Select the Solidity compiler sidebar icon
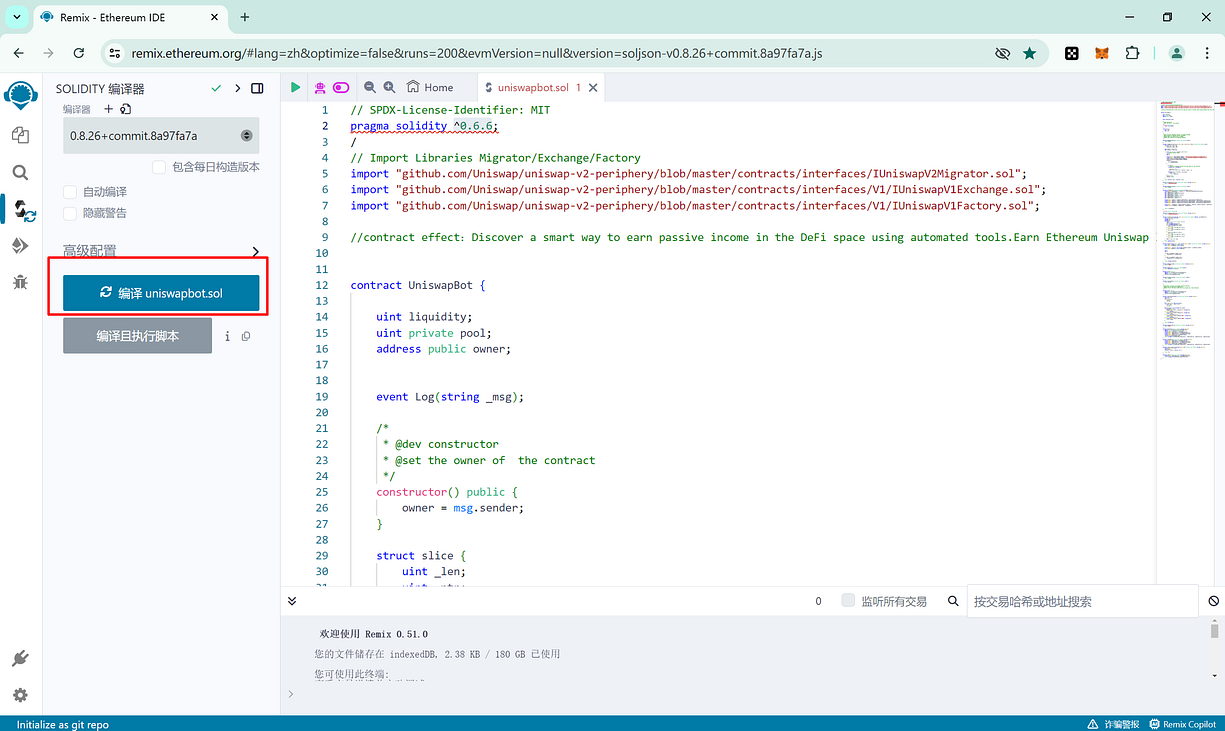Screen dimensions: 1225x731 point(23,210)
